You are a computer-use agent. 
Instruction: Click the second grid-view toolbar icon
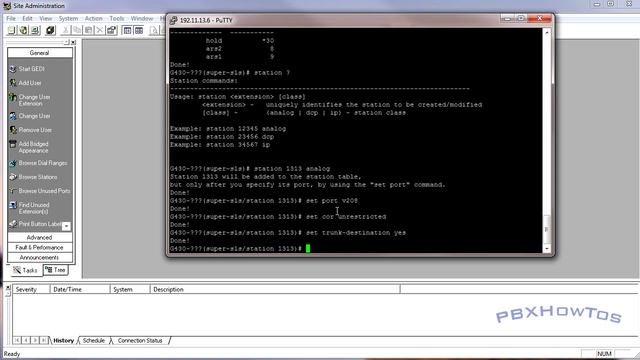(x=139, y=30)
